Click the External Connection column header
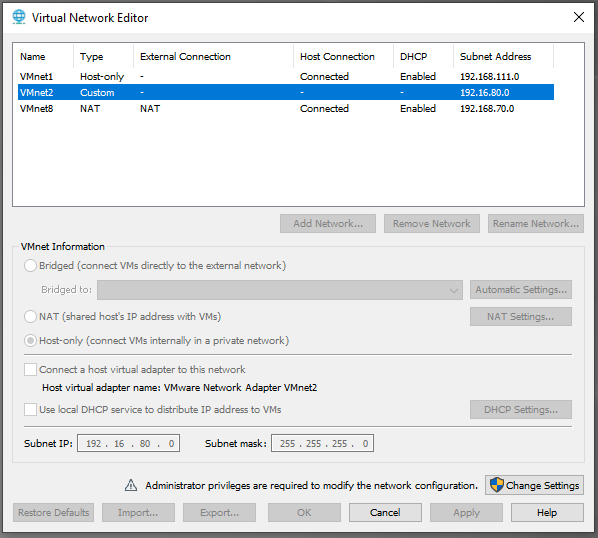 click(x=214, y=56)
